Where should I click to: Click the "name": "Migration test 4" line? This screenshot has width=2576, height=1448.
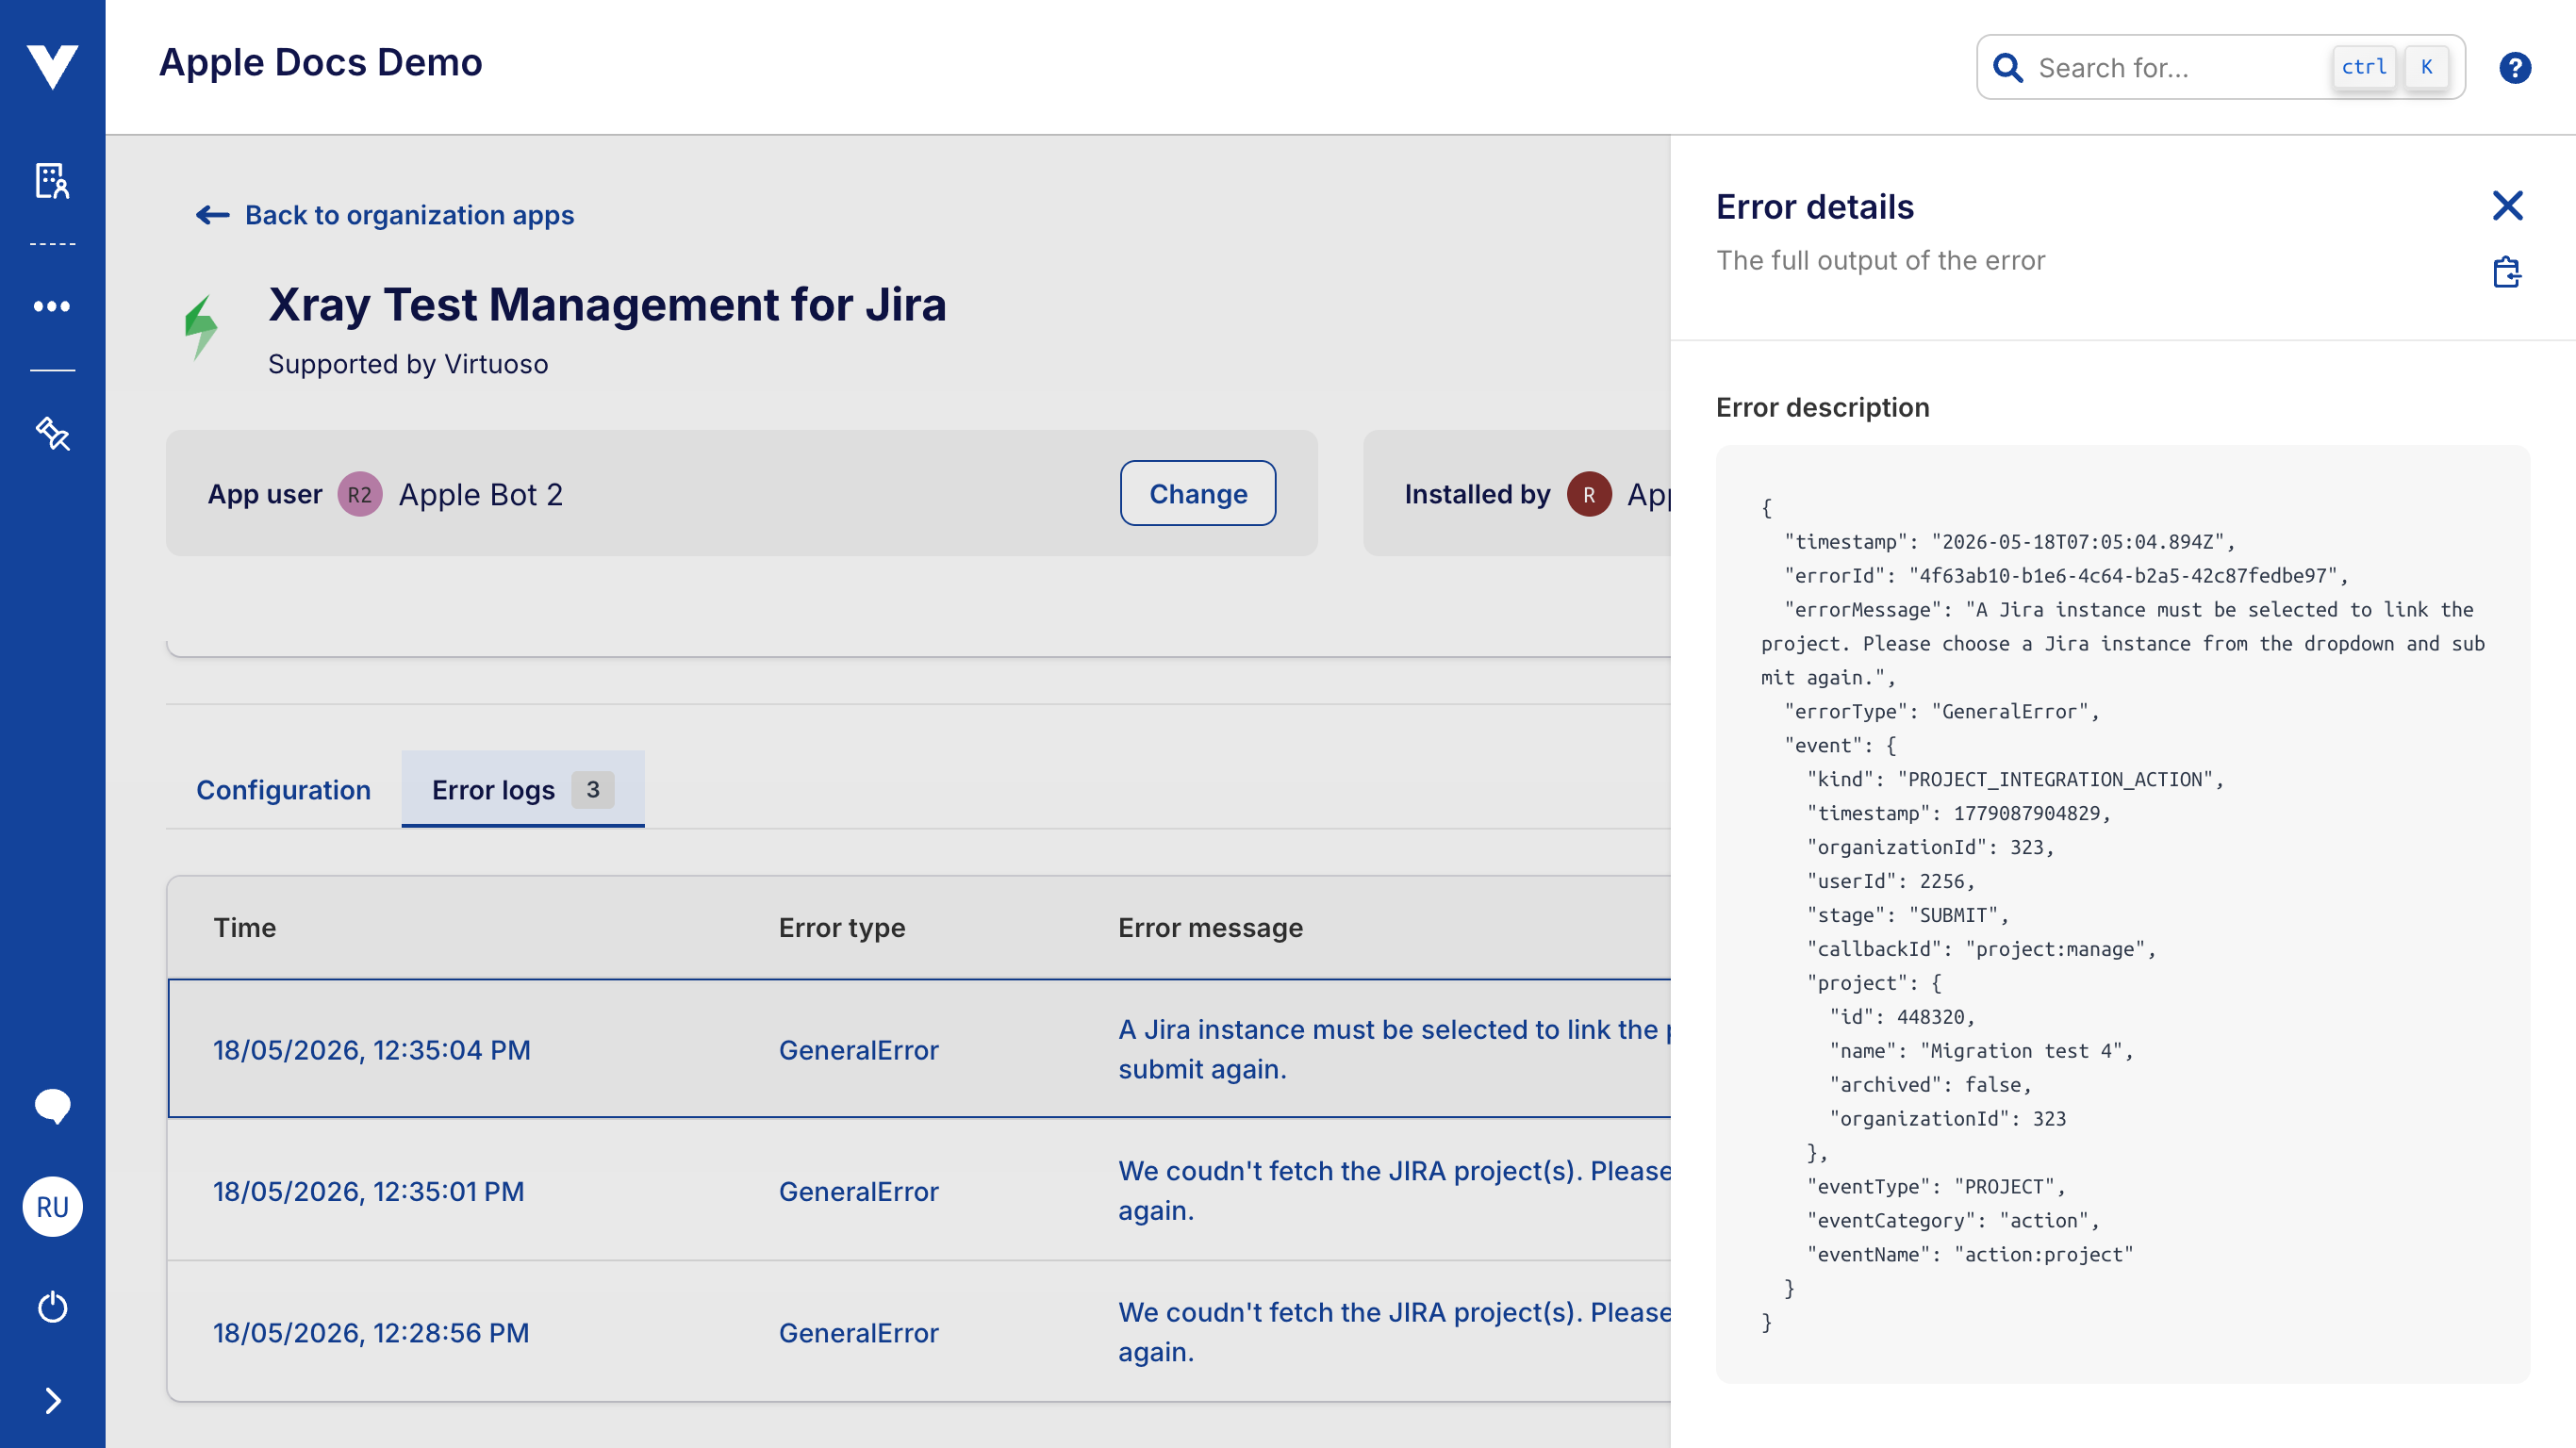coord(1981,1051)
